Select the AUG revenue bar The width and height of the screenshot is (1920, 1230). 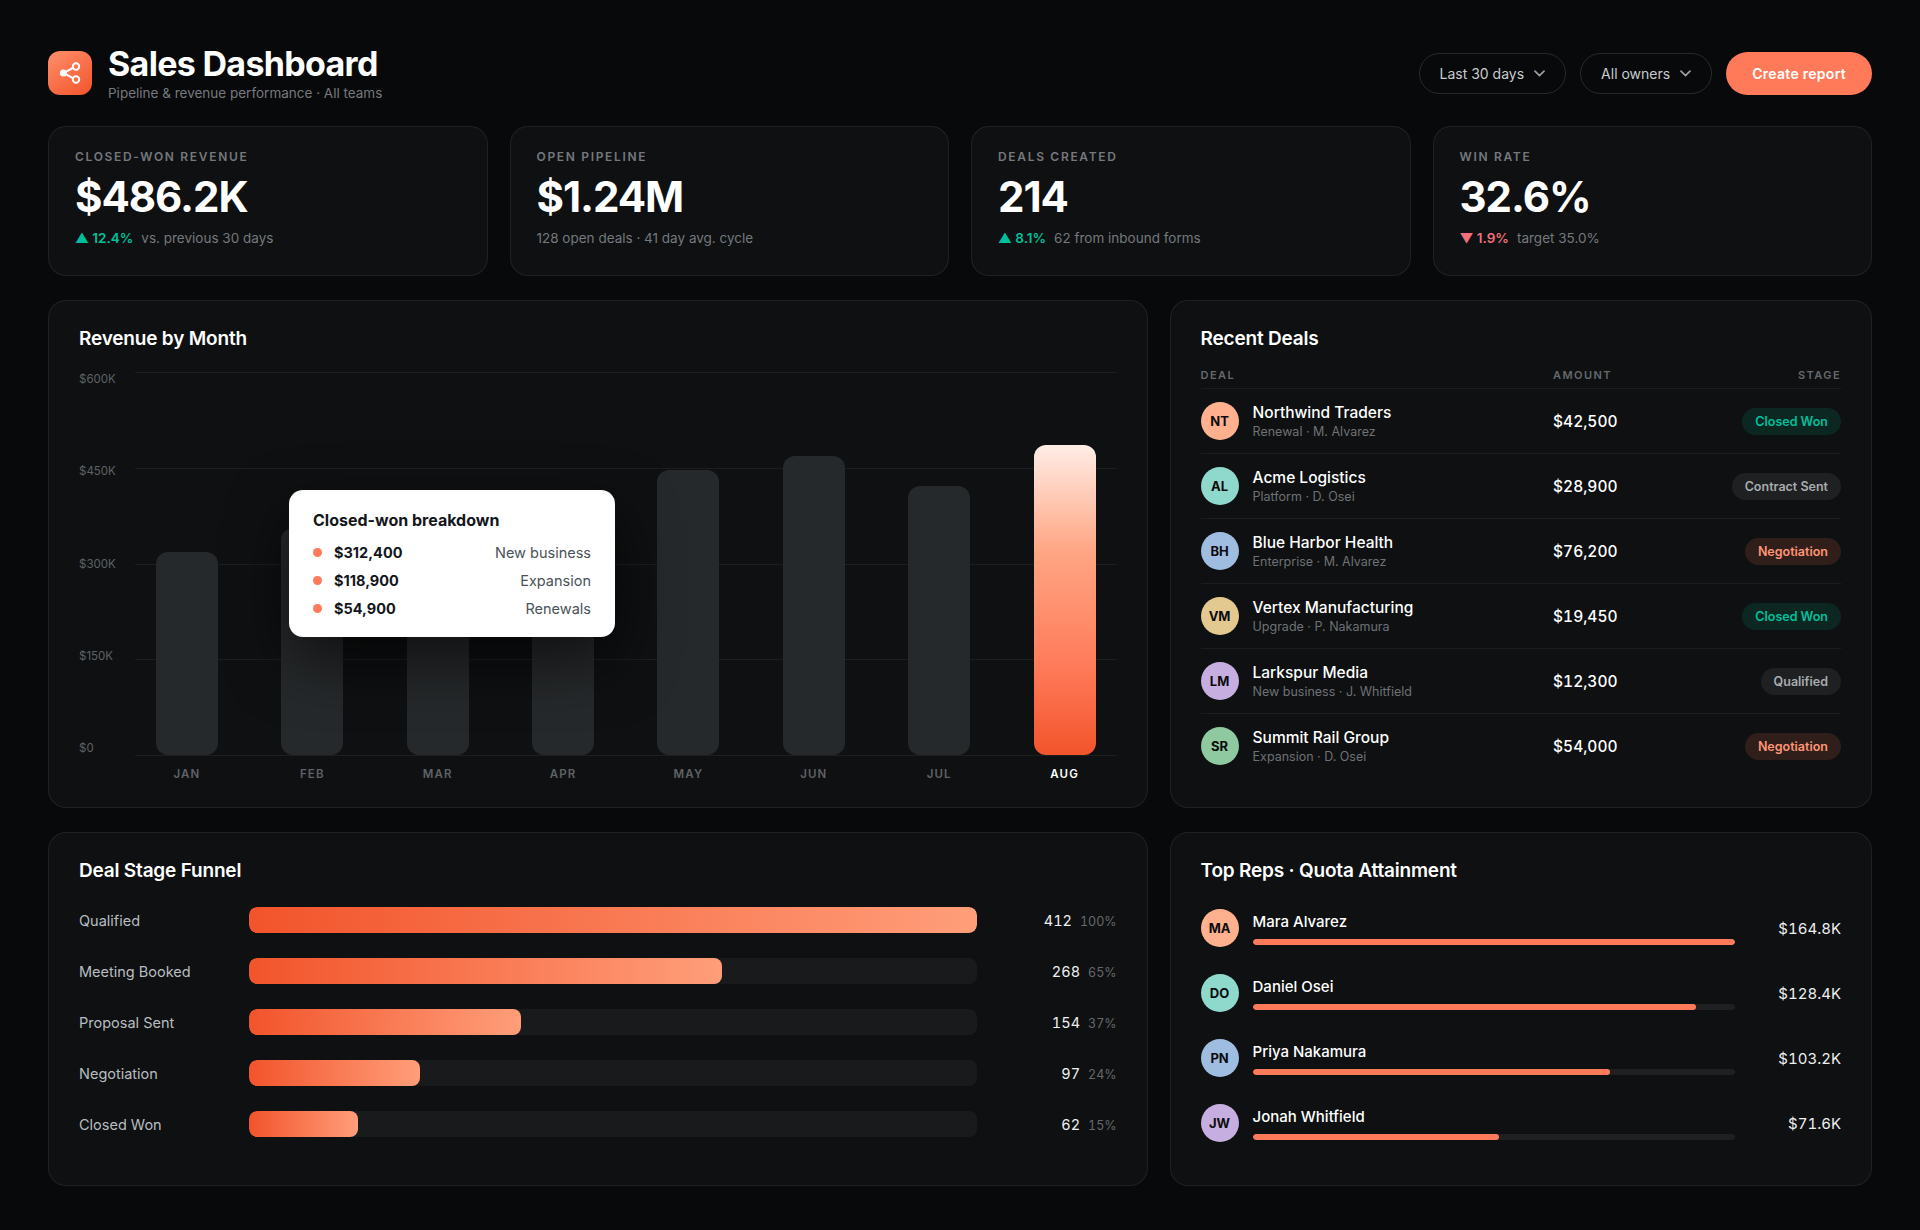[1064, 600]
